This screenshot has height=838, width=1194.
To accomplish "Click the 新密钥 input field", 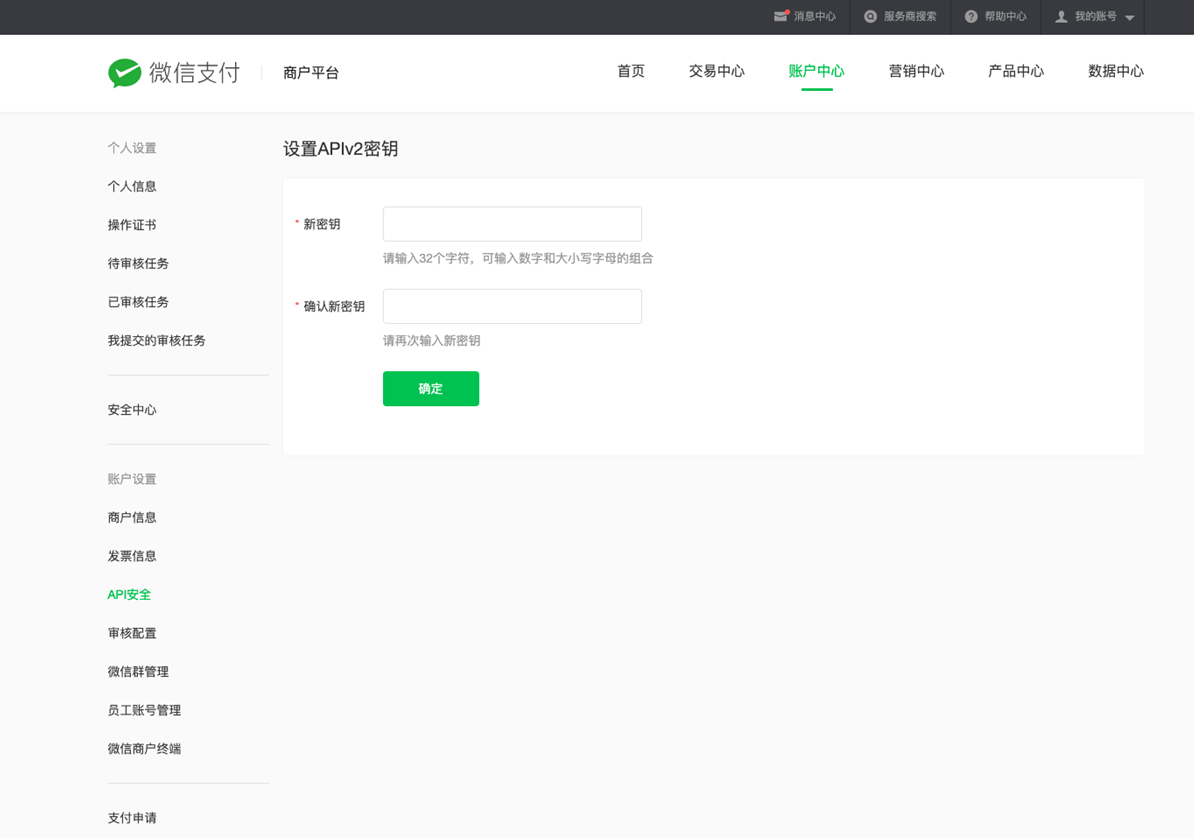I will [512, 224].
